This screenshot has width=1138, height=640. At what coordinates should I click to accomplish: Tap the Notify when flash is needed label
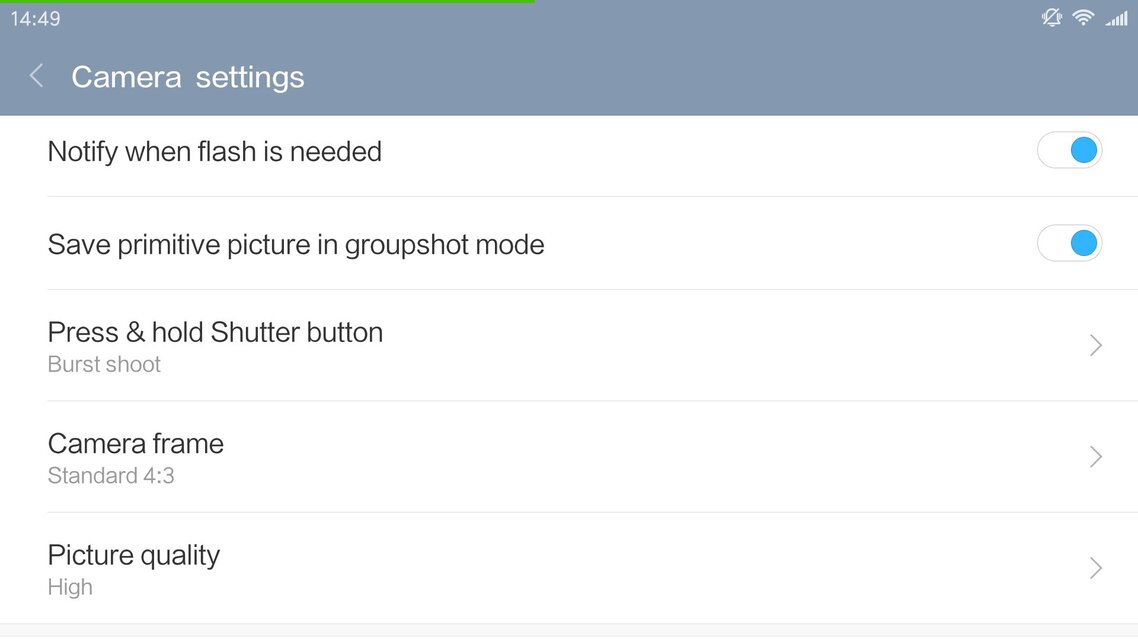(x=215, y=152)
